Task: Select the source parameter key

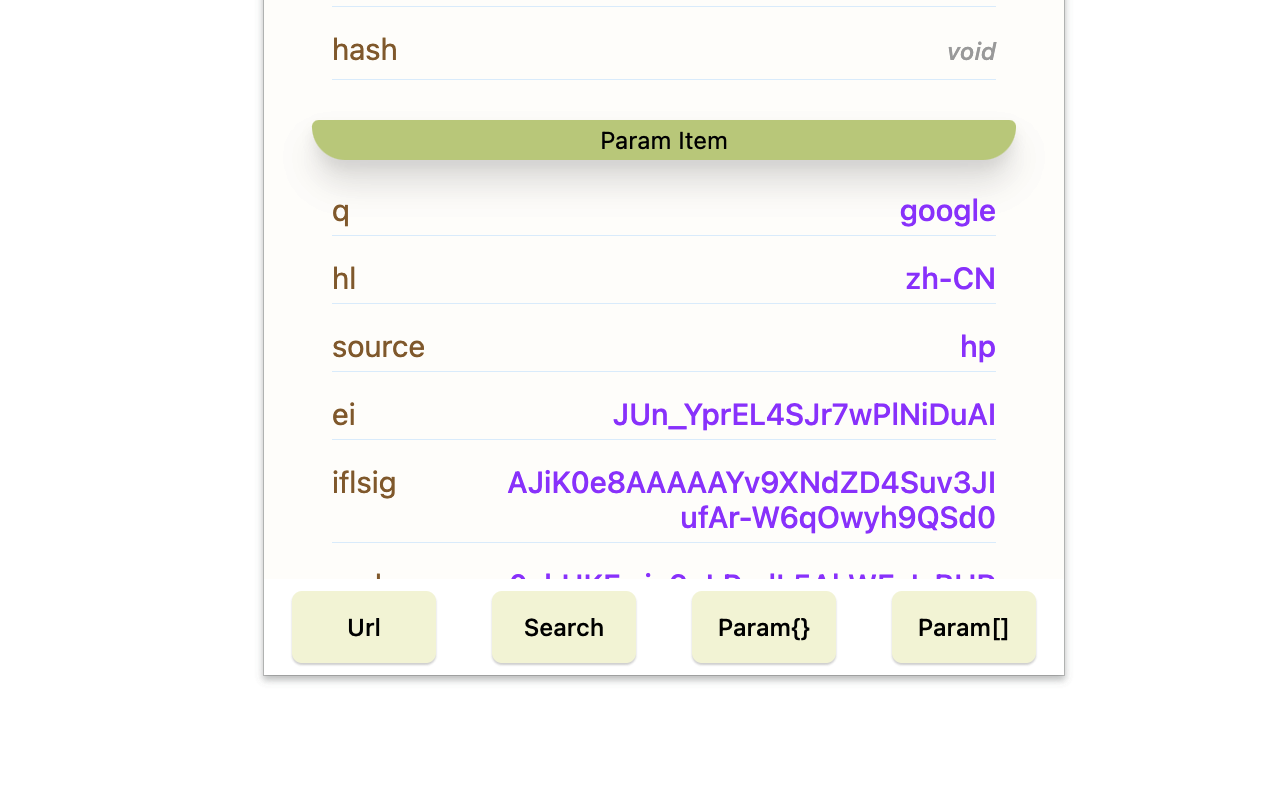Action: [x=378, y=346]
